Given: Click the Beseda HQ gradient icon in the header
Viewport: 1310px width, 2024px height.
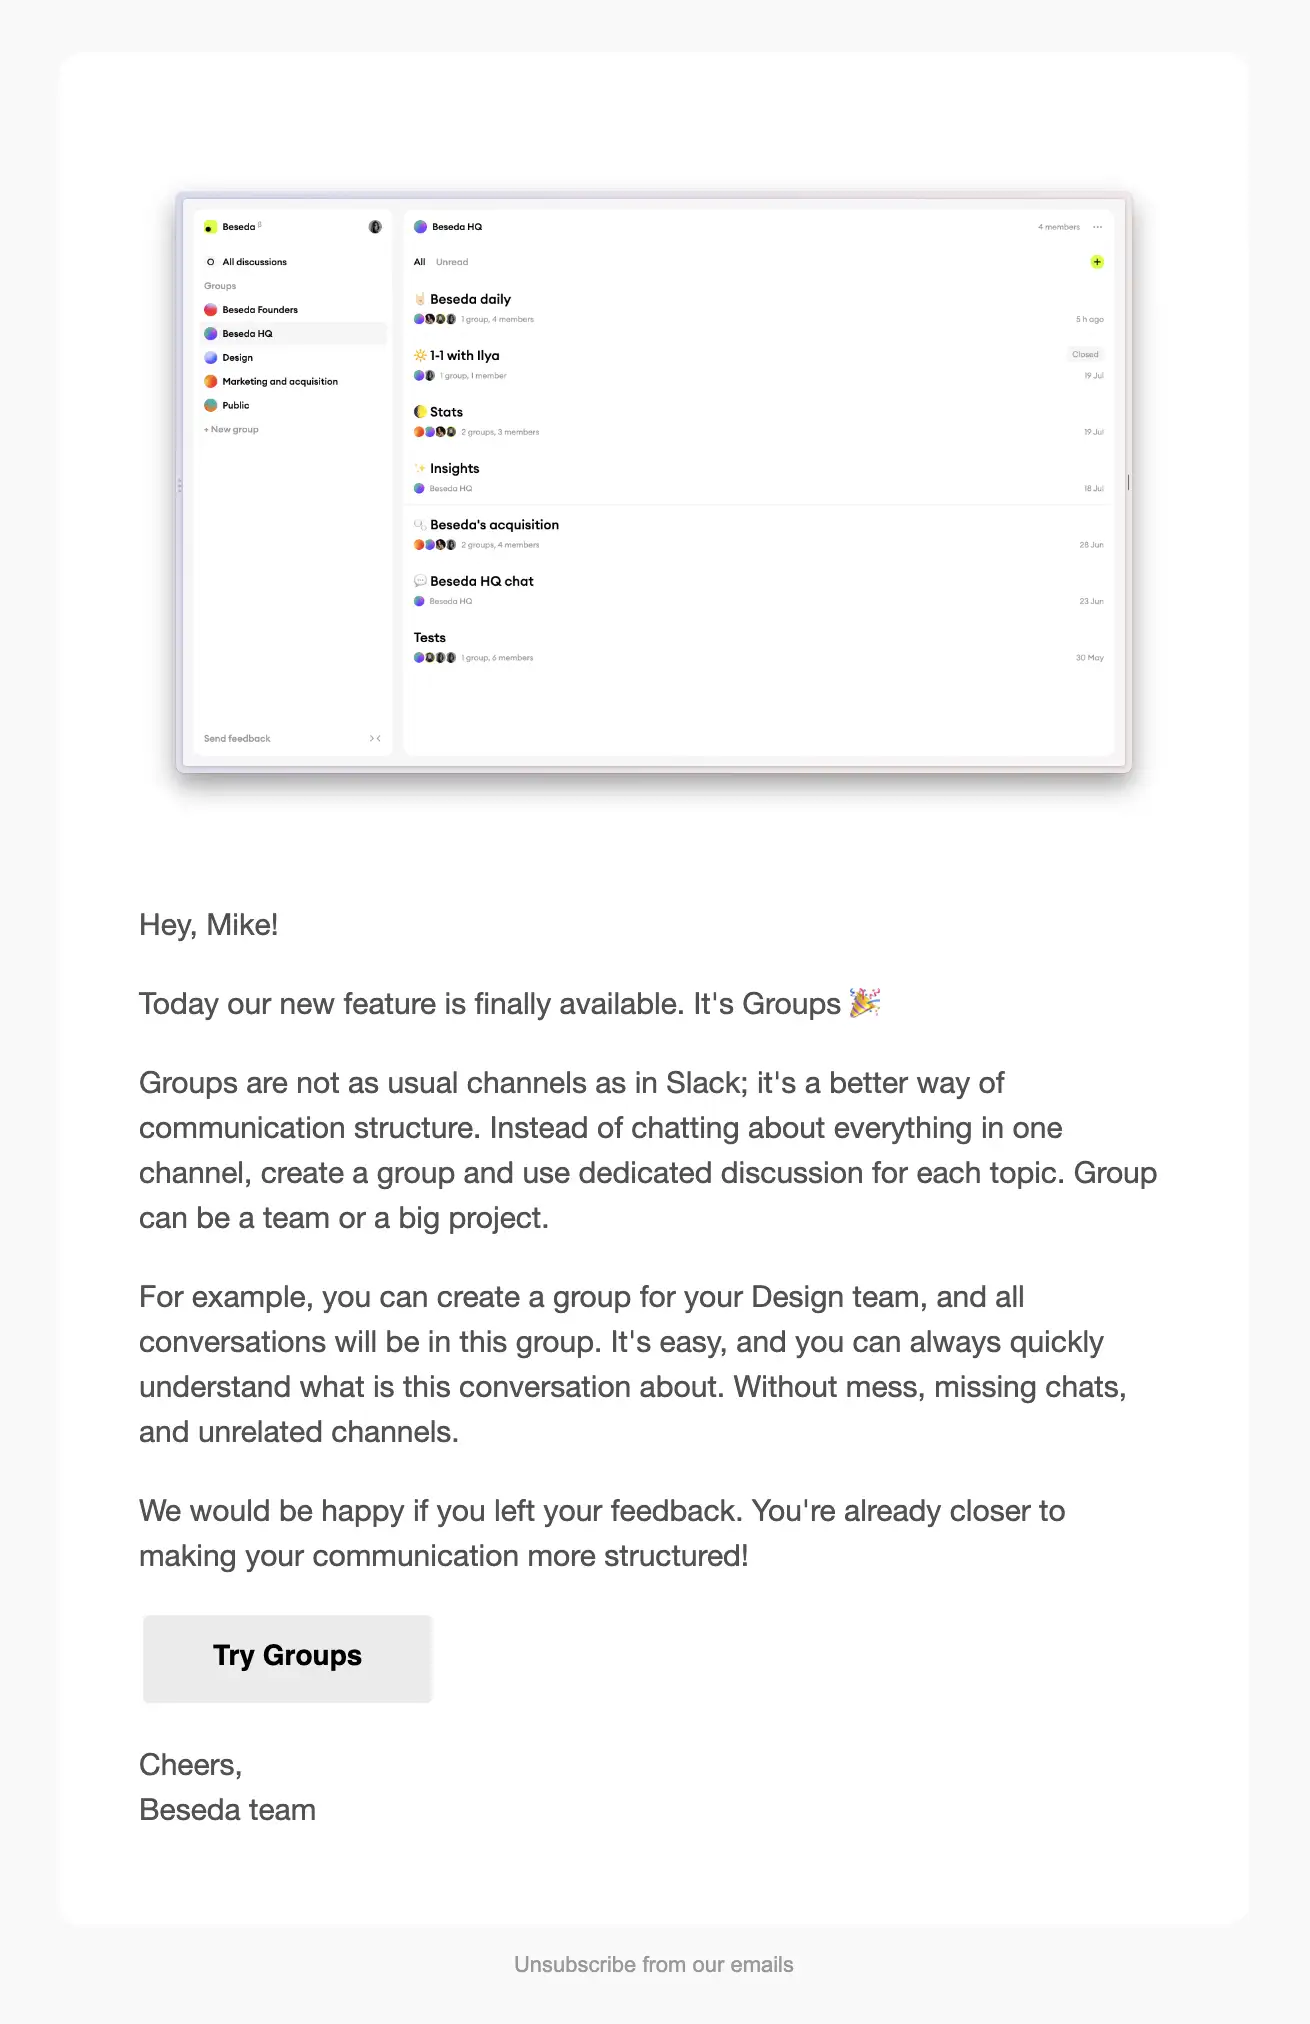Looking at the screenshot, I should coord(420,226).
